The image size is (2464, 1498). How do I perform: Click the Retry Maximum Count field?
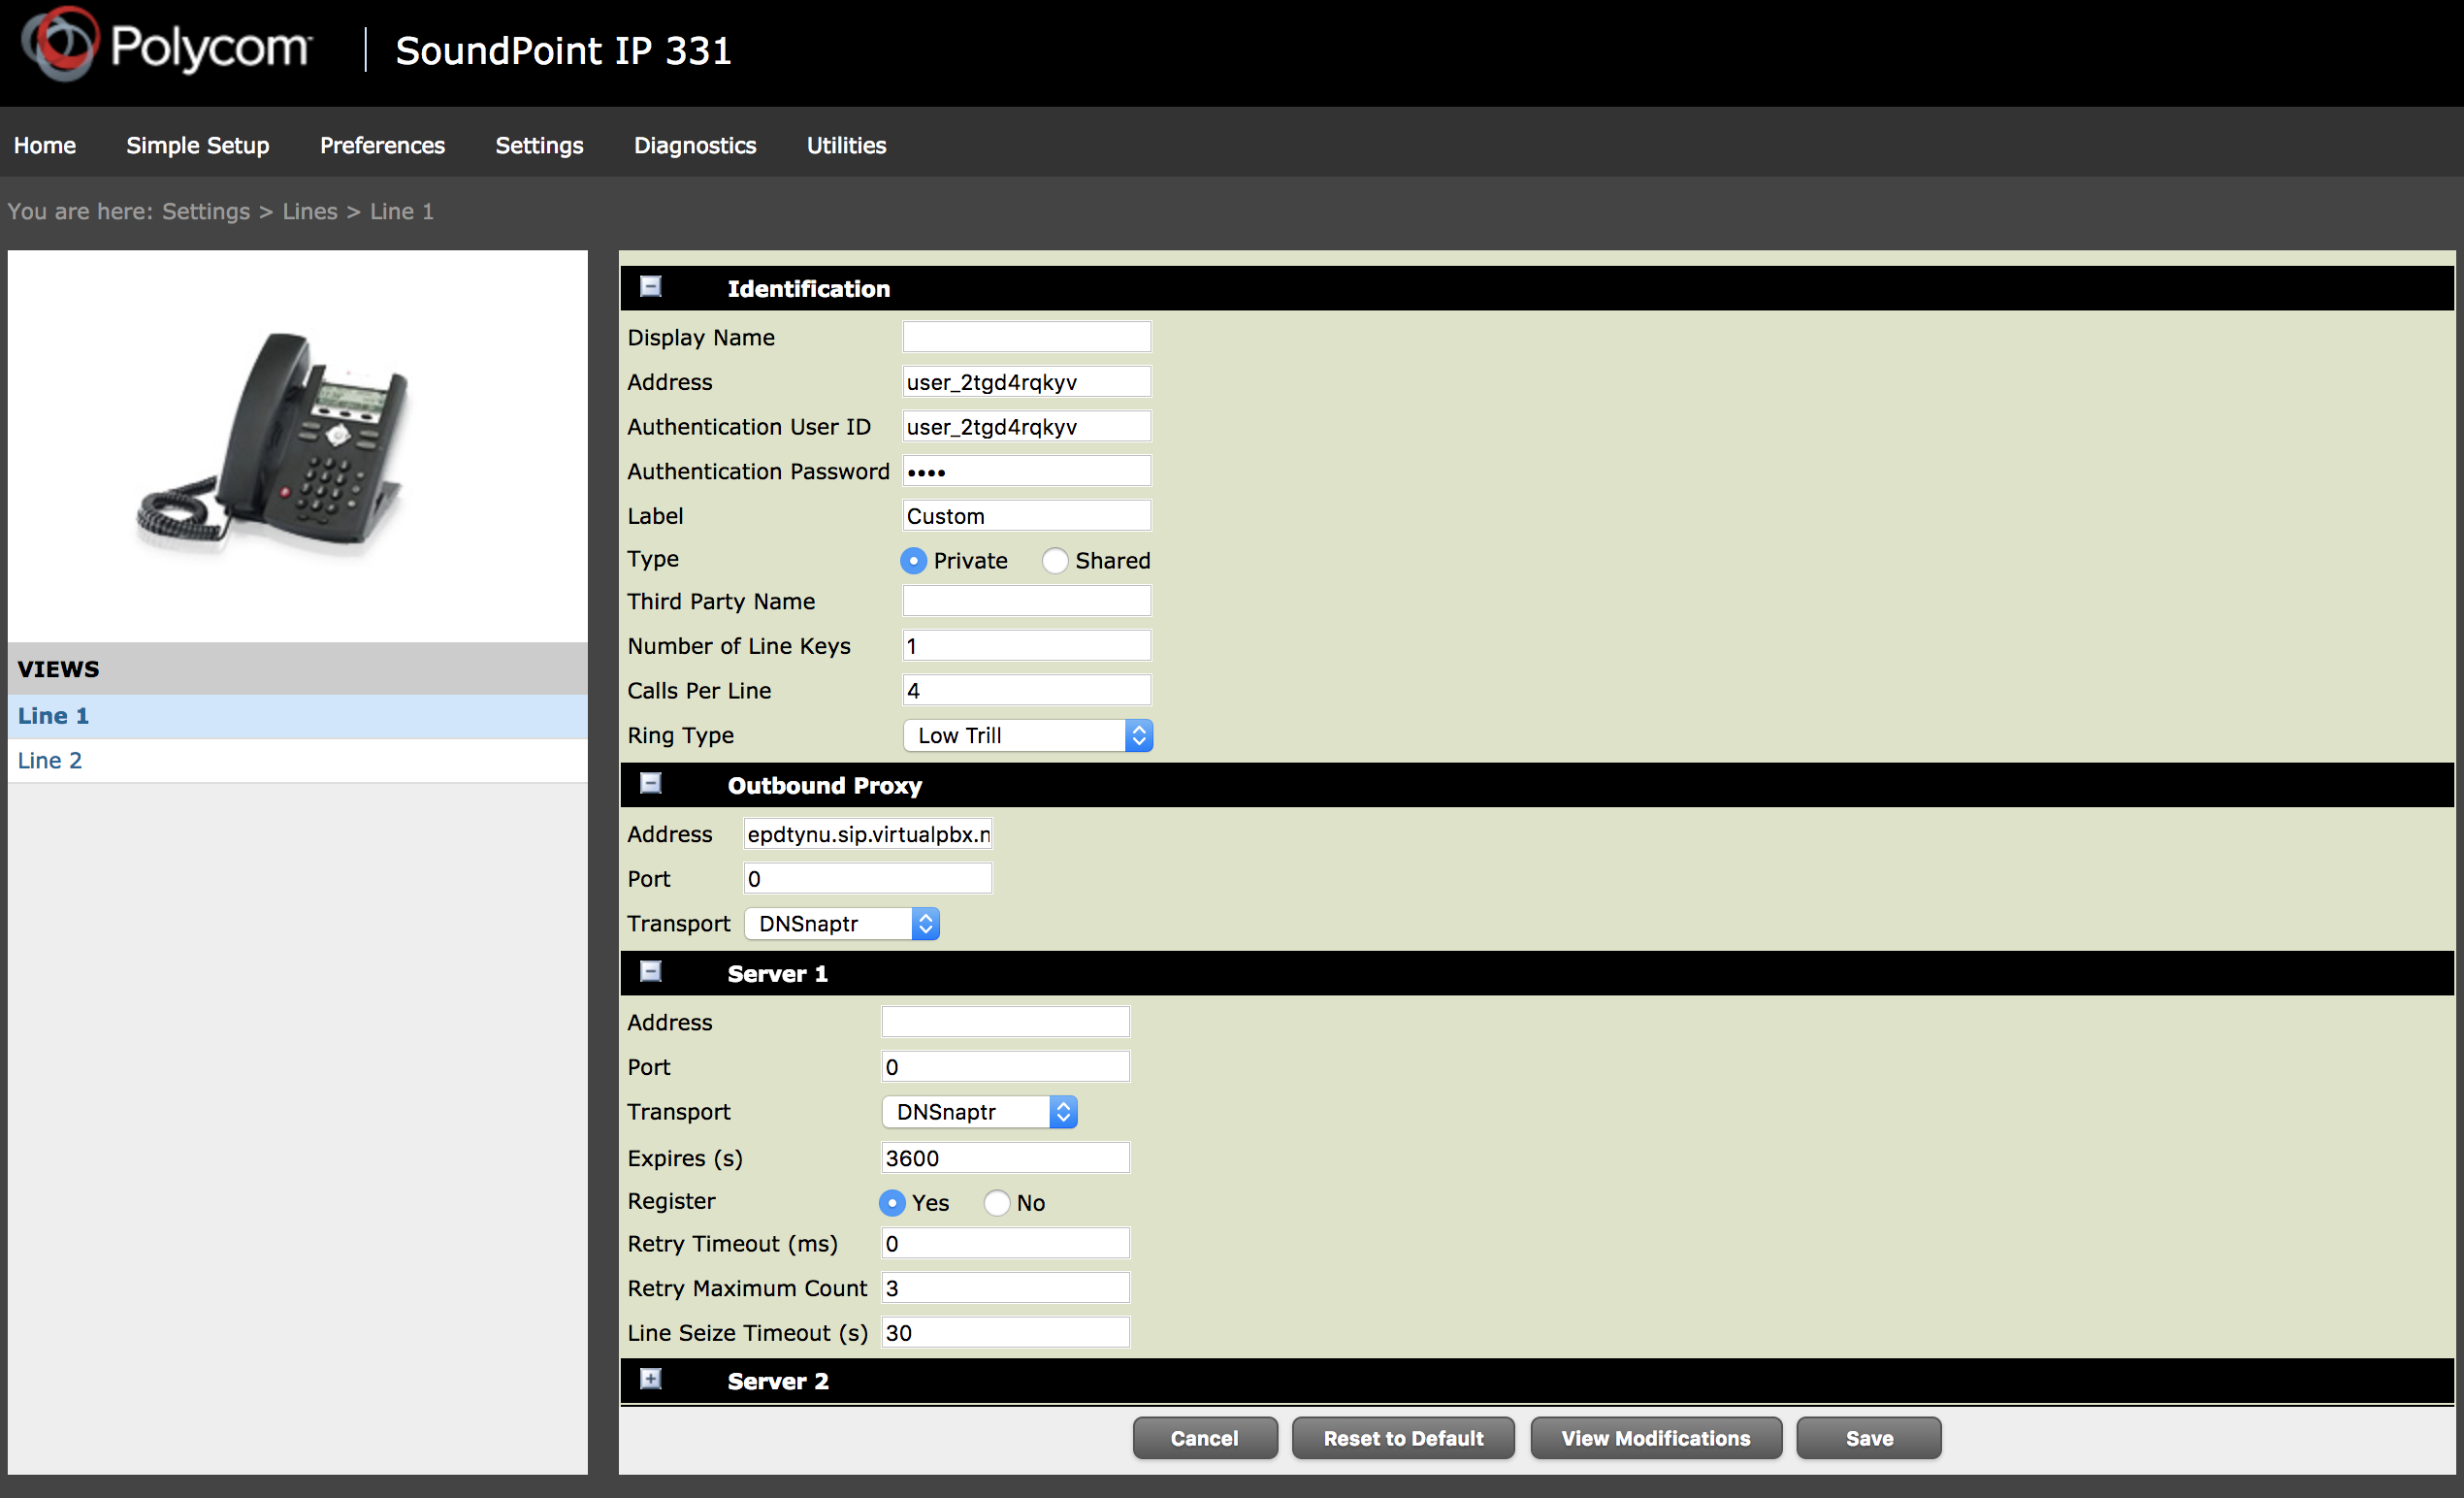coord(1006,1288)
